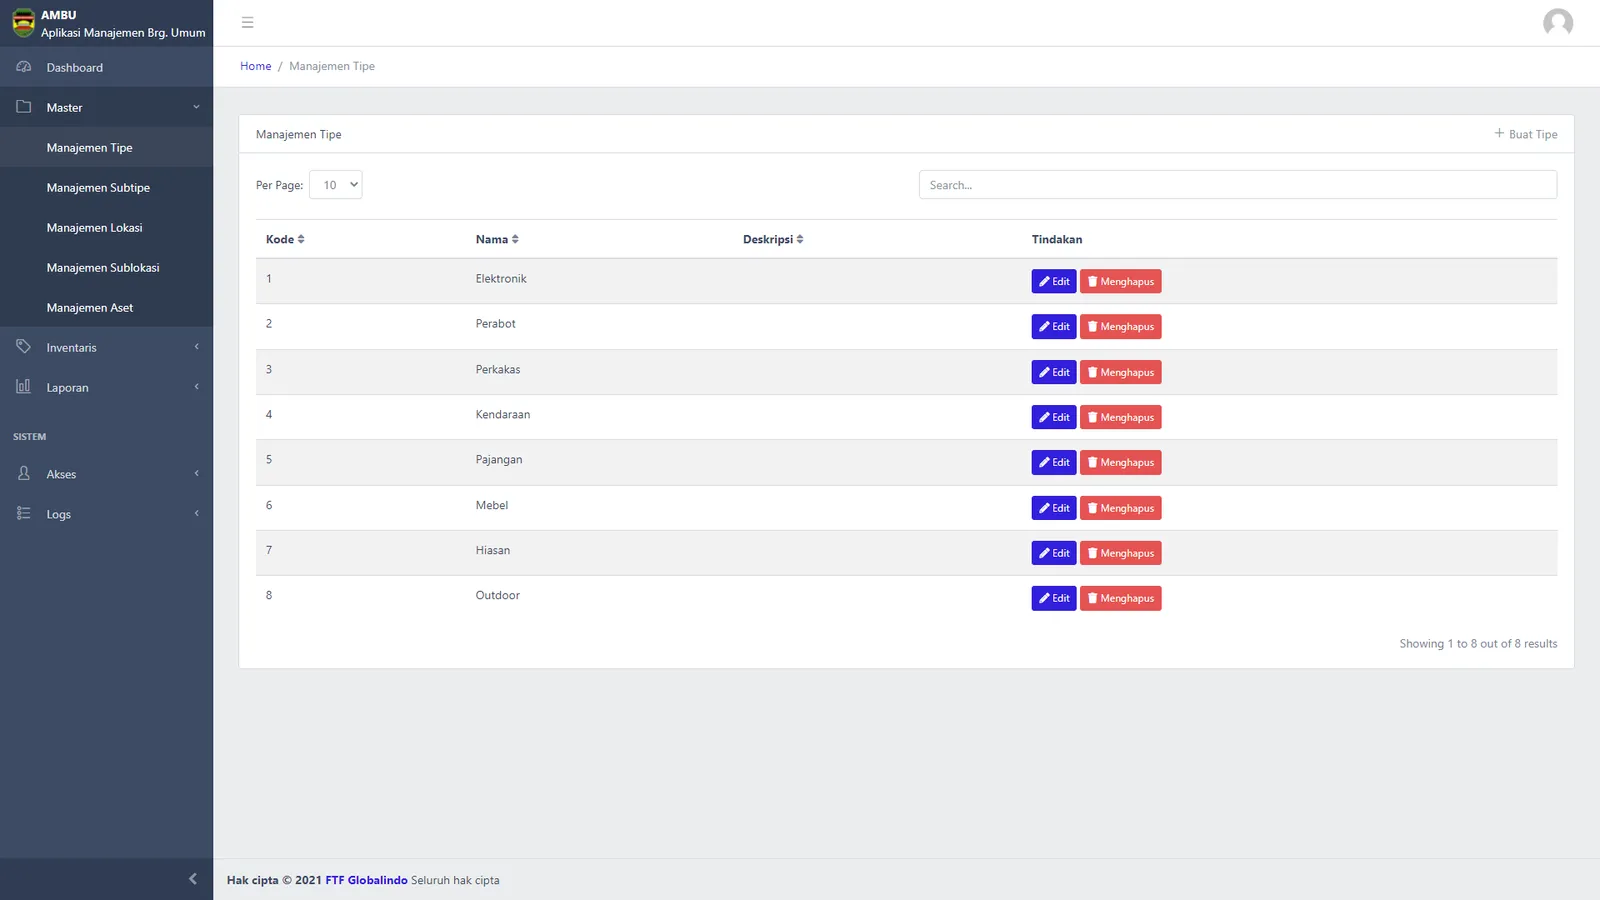Click the Inventaris tag icon
Image resolution: width=1600 pixels, height=900 pixels.
coord(24,347)
